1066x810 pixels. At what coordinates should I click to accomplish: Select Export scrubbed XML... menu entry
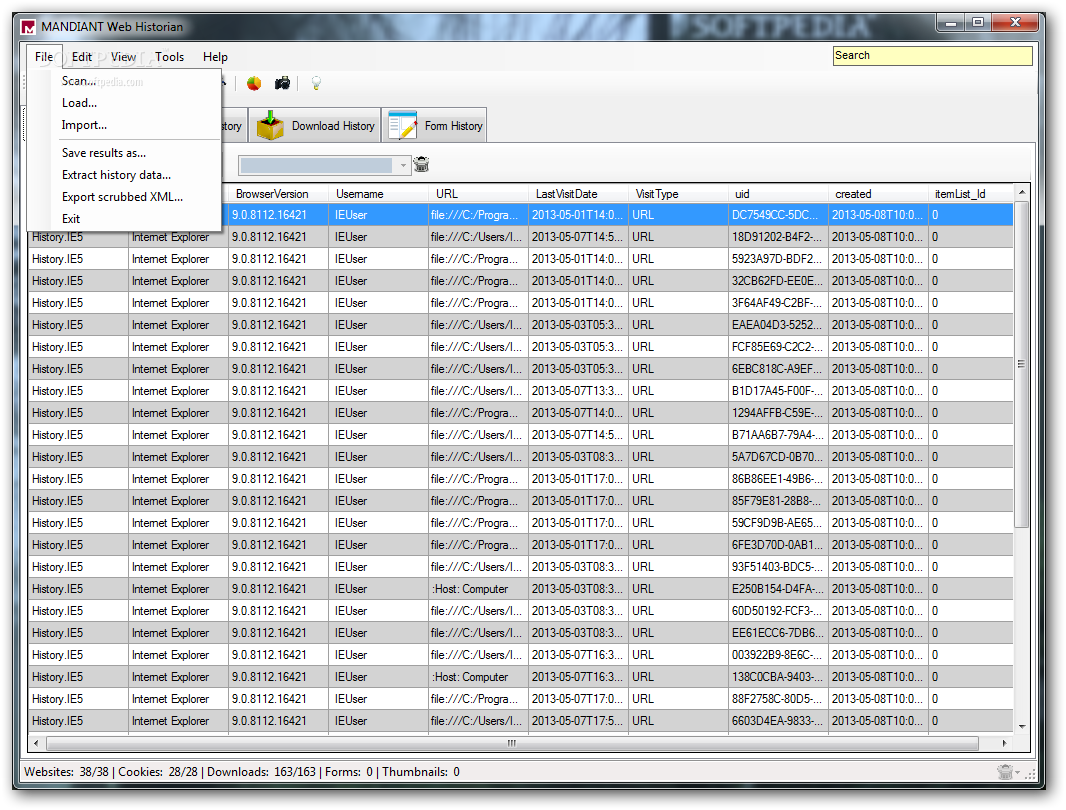tap(124, 197)
